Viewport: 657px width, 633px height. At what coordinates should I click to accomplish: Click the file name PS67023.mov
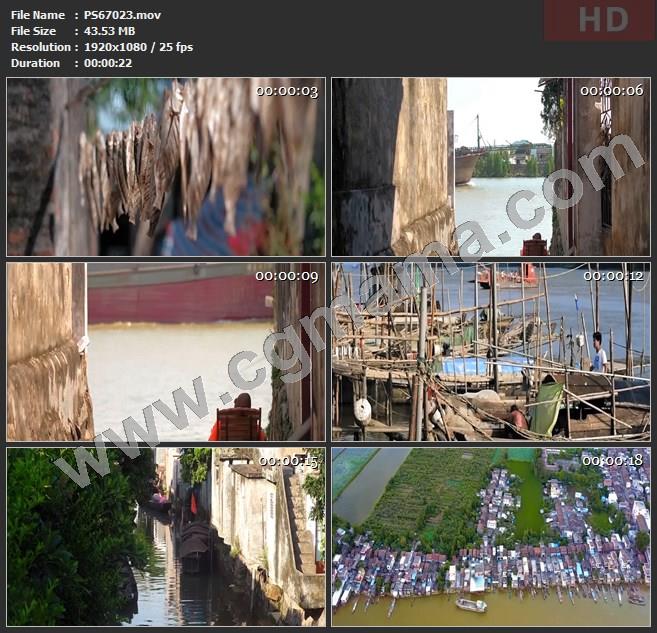[122, 15]
